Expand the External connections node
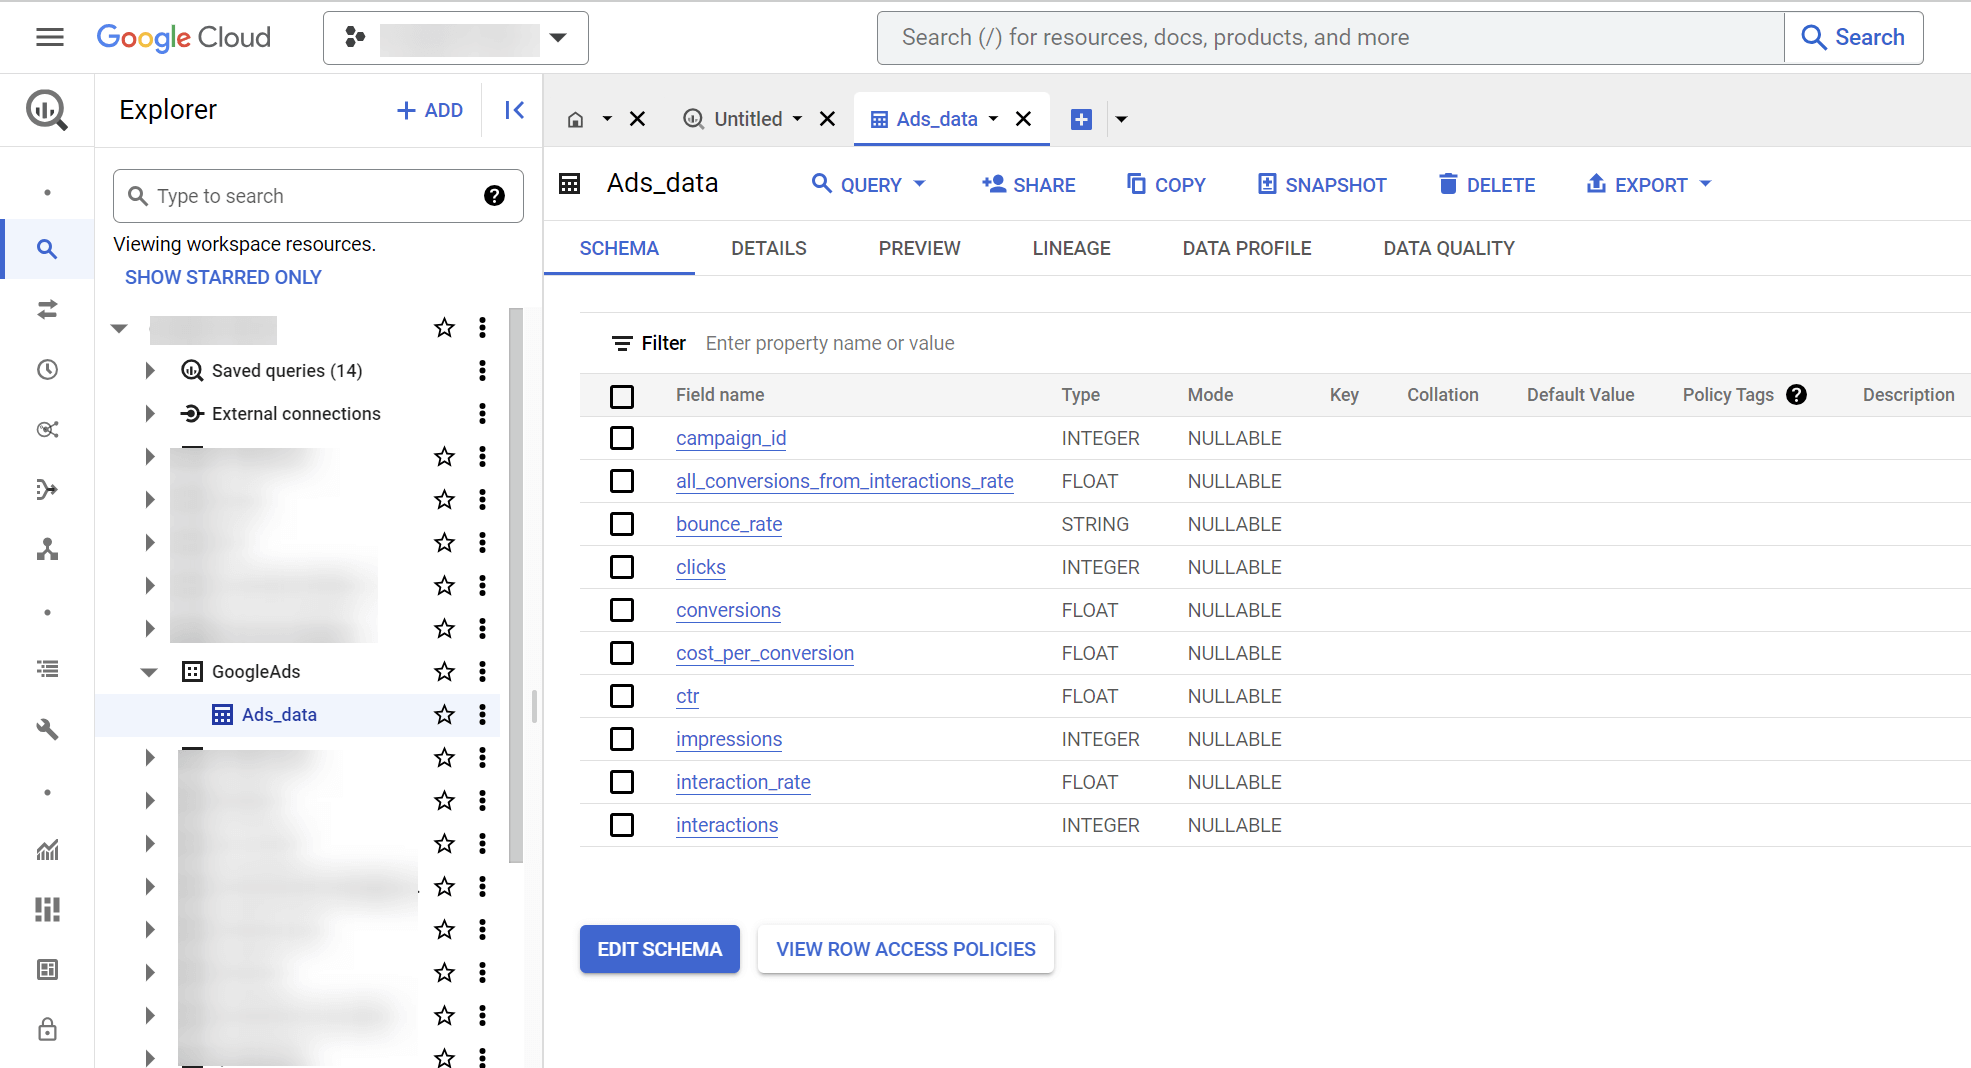 coord(149,413)
